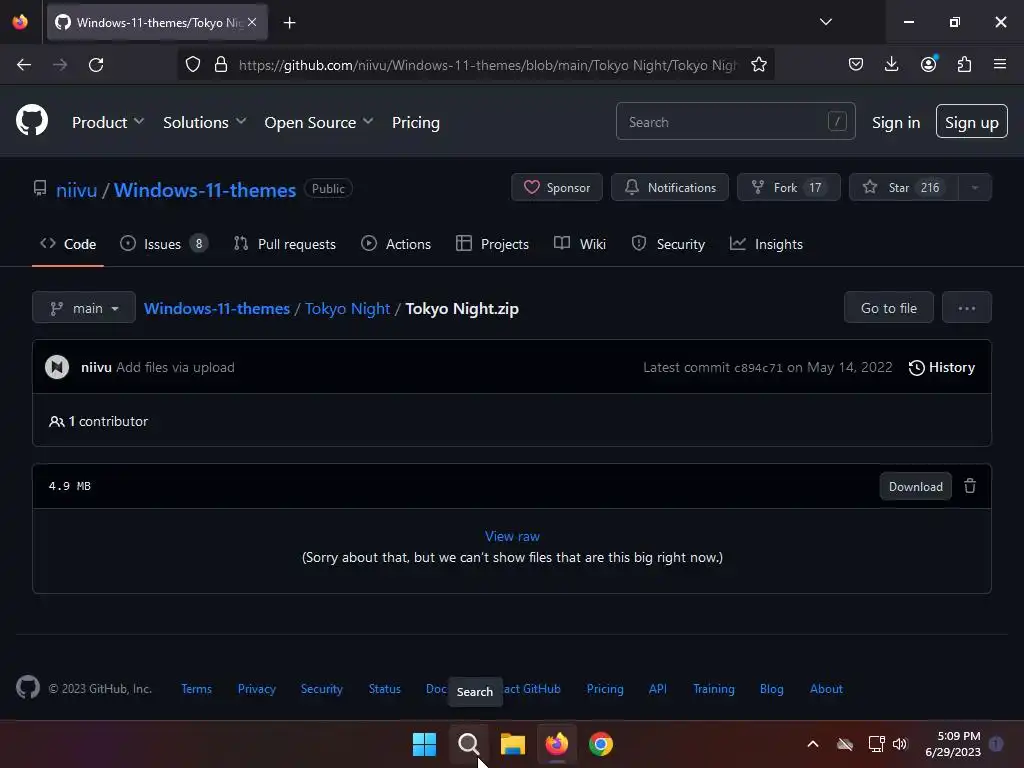Open the tracking protection shield icon
Screen dimensions: 1024x768
pyautogui.click(x=193, y=65)
